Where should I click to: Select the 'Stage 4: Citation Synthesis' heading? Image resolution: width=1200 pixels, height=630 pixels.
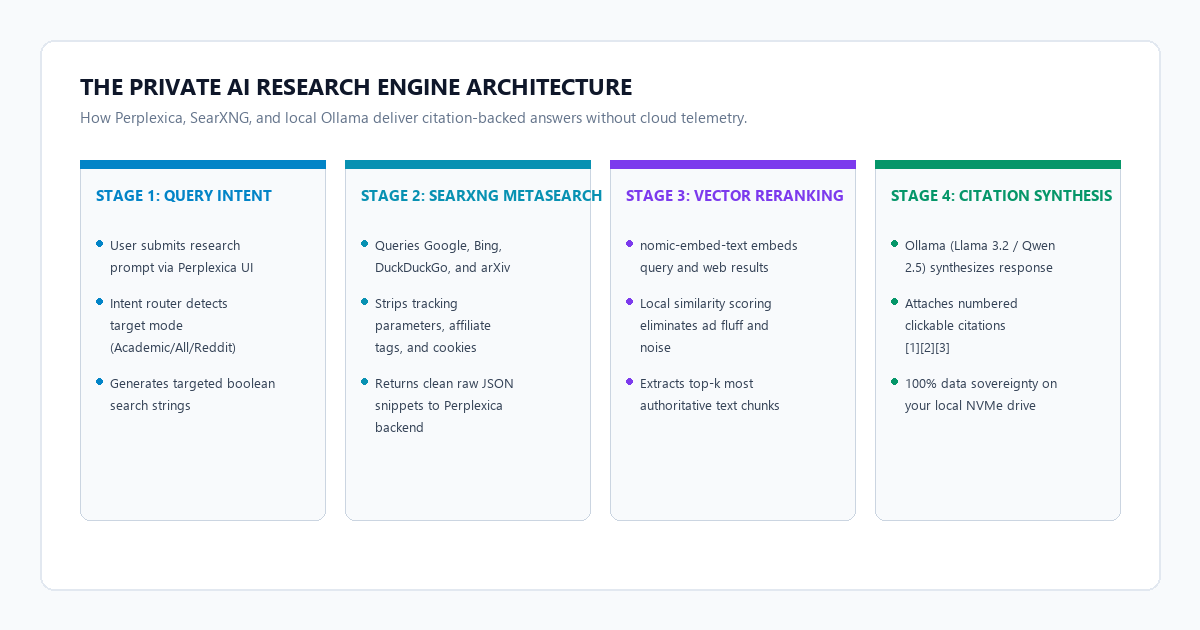coord(1001,196)
